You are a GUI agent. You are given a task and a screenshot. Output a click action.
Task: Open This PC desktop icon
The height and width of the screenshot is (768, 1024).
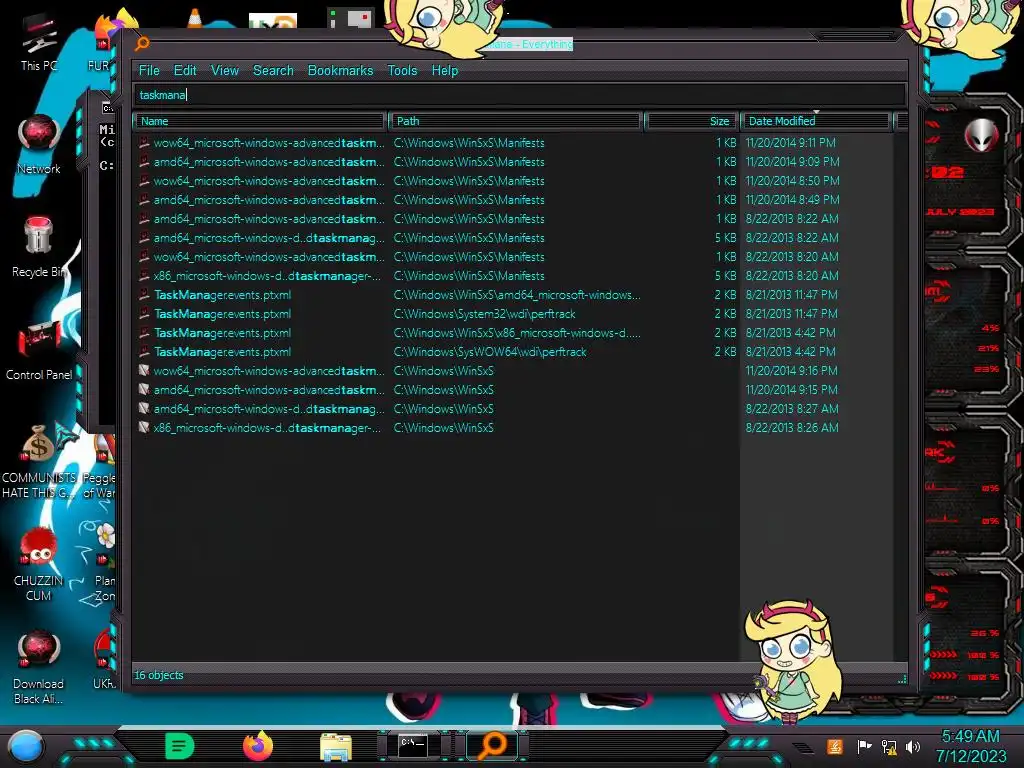click(x=39, y=43)
